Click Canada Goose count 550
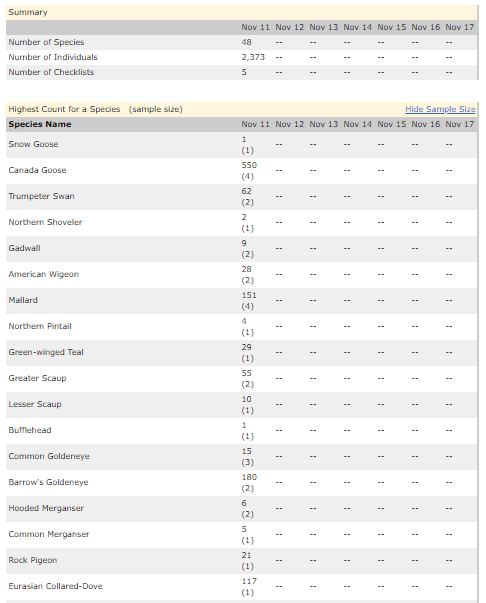The width and height of the screenshot is (486, 603). 249,165
